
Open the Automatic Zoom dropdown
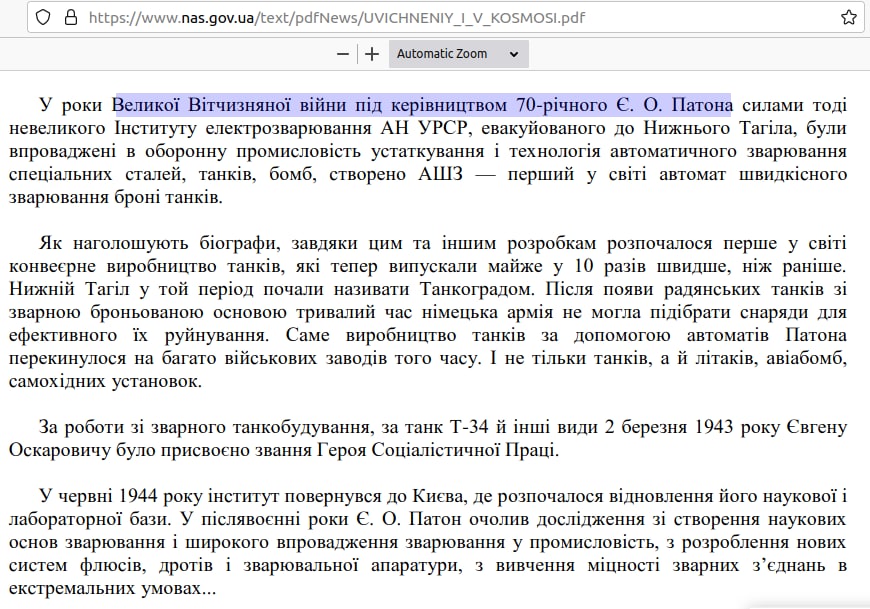tap(458, 54)
